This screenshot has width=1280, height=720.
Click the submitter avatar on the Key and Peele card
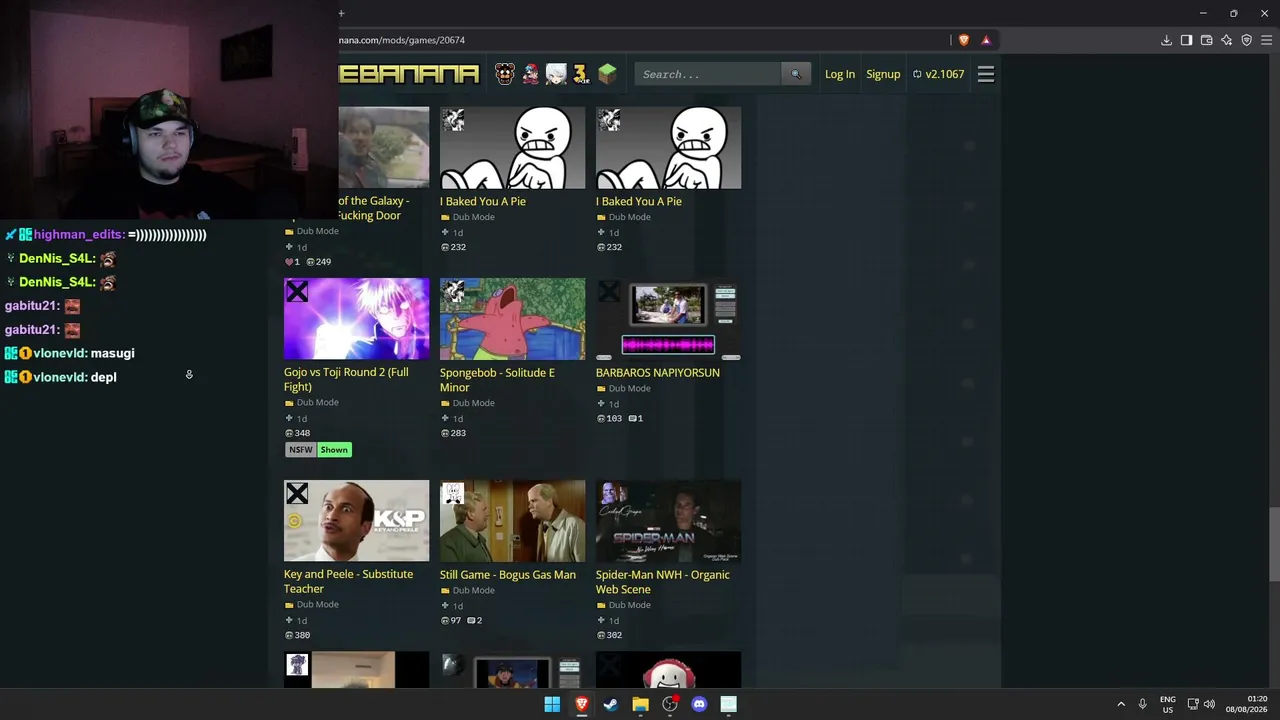tap(297, 493)
